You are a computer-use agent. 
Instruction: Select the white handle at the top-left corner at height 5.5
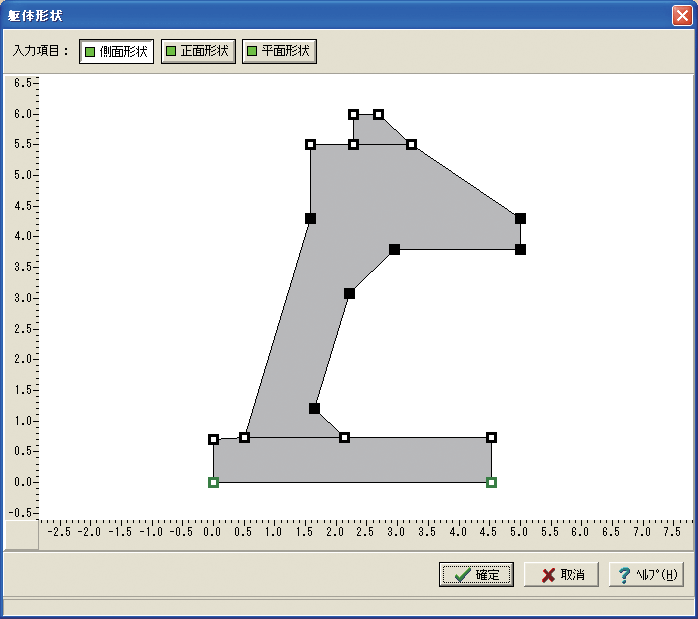311,144
